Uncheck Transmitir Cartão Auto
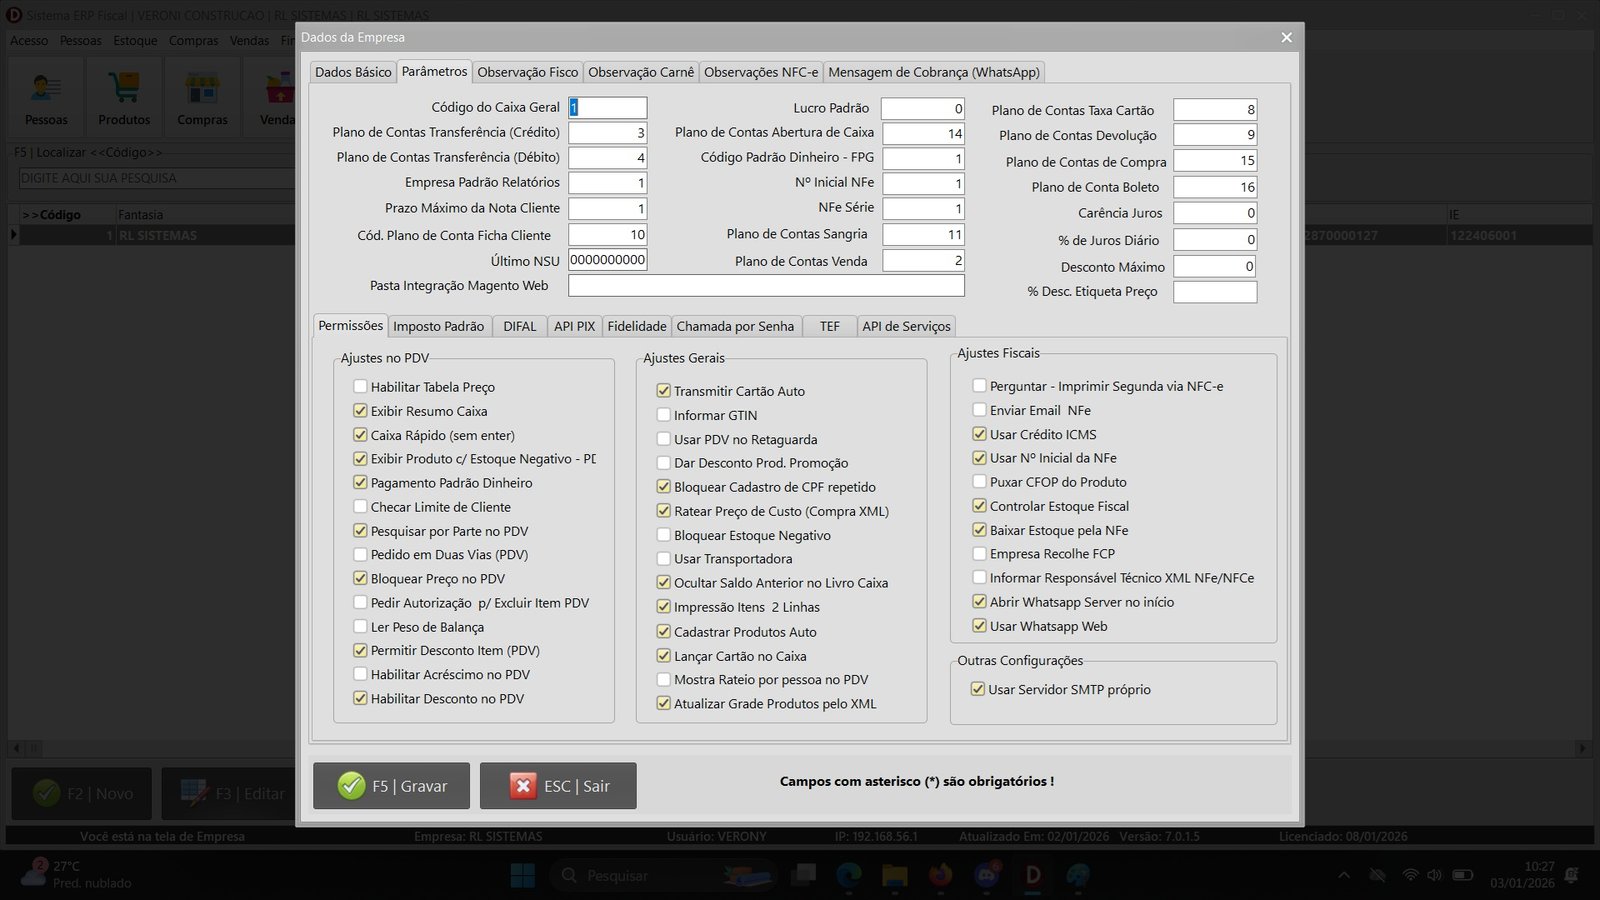Image resolution: width=1600 pixels, height=900 pixels. (x=664, y=391)
